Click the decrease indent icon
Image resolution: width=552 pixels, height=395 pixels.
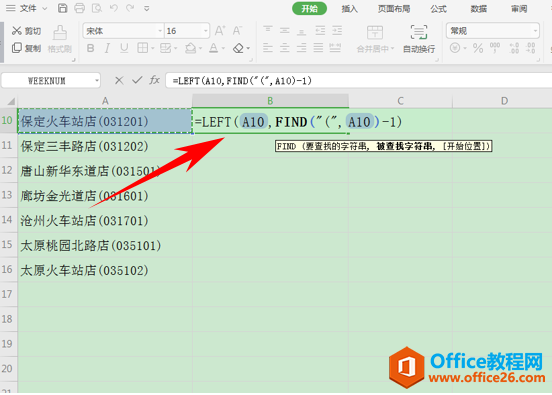tap(320, 30)
